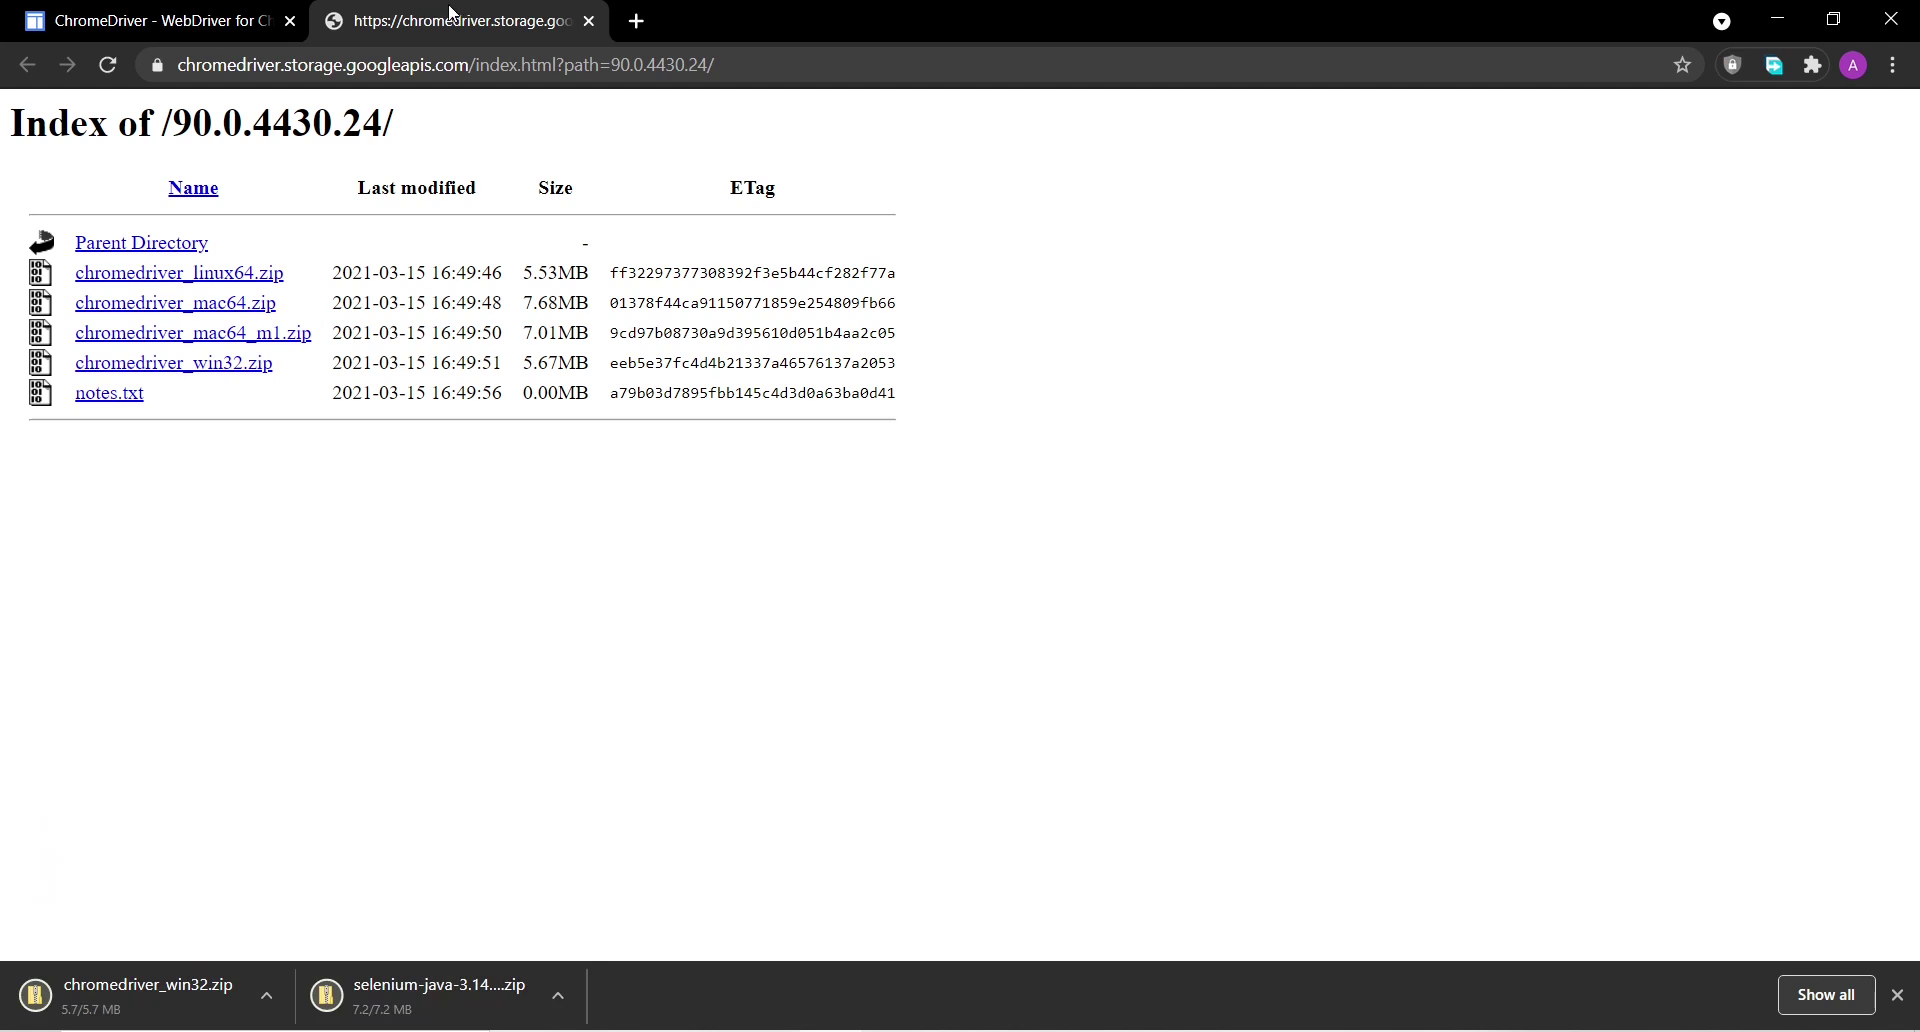Screen dimensions: 1920x1032
Task: Download chromedriver_mac64.zip
Action: [175, 303]
